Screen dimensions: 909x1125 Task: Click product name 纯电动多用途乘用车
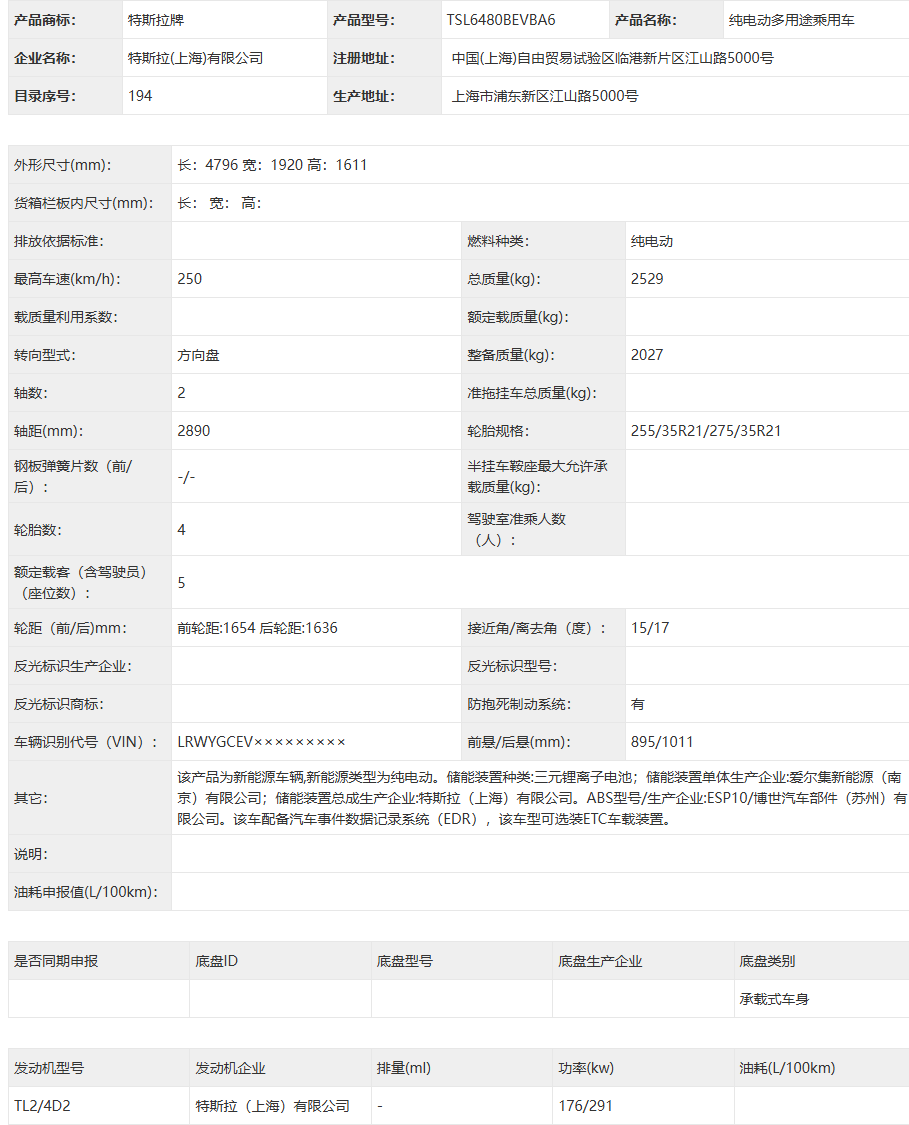[791, 20]
